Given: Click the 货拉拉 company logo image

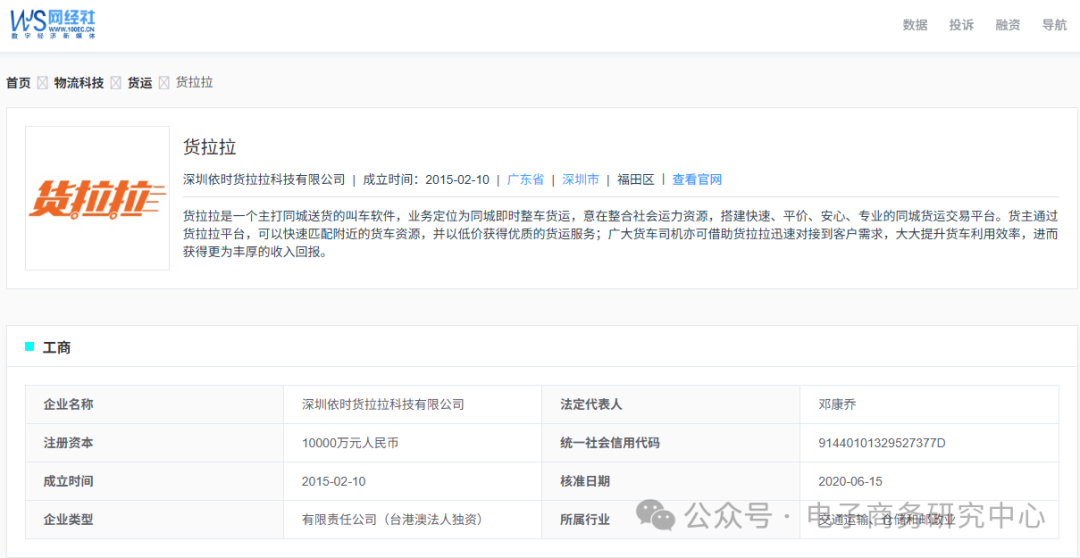Looking at the screenshot, I should pyautogui.click(x=97, y=198).
